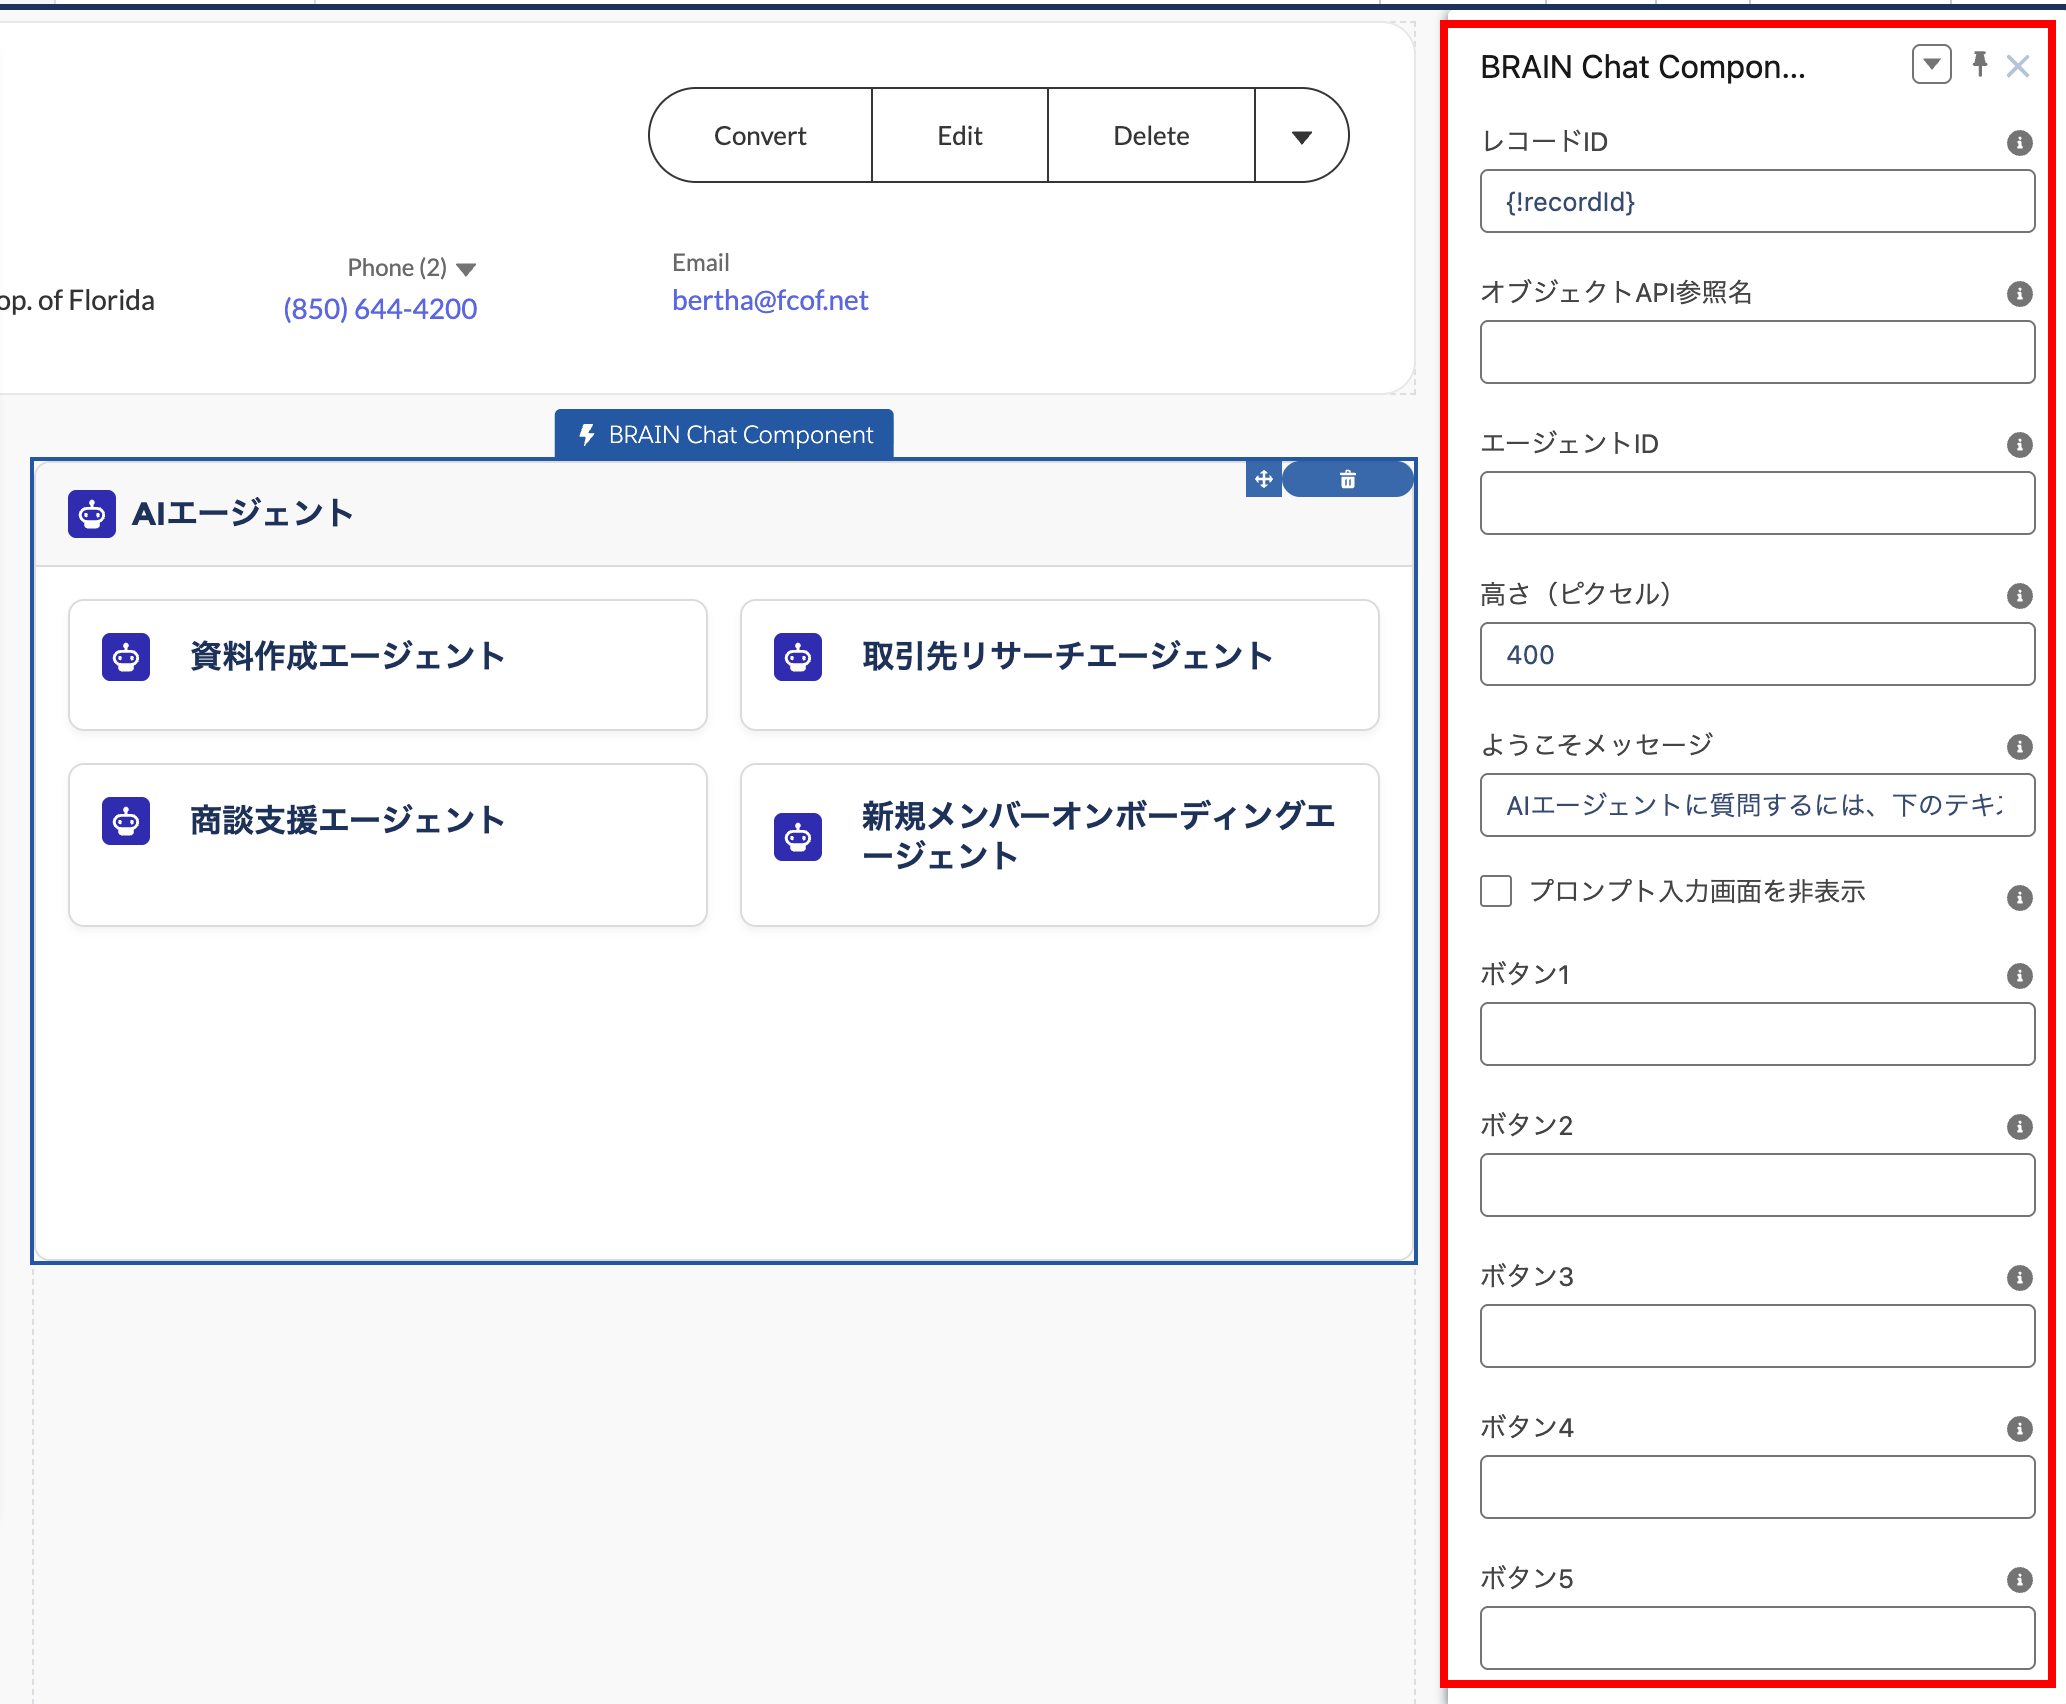Image resolution: width=2066 pixels, height=1704 pixels.
Task: Click the move handle icon on component
Action: [x=1264, y=479]
